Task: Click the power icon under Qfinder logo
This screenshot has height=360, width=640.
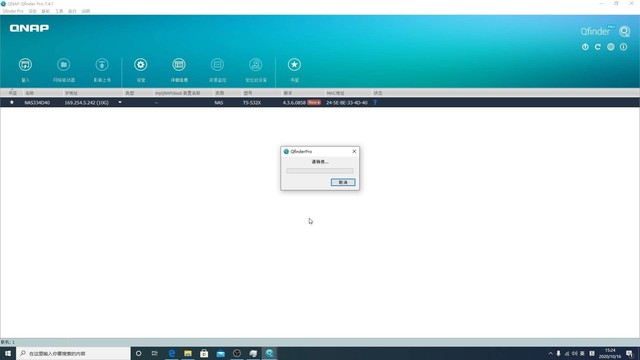Action: [x=585, y=47]
